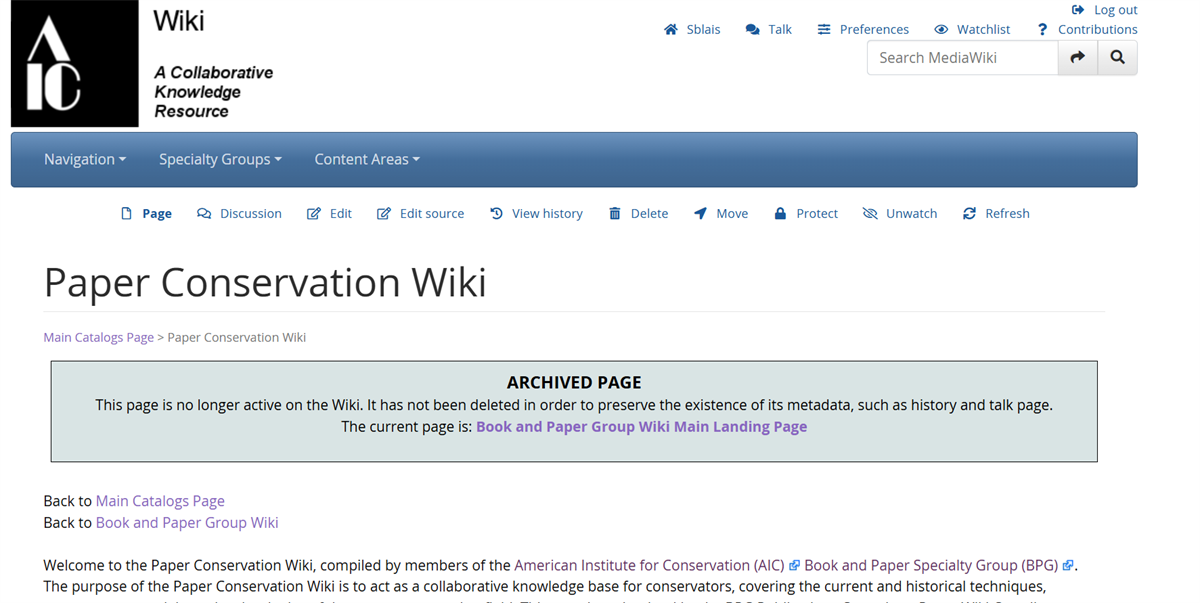This screenshot has width=1200, height=603.
Task: Open Book and Paper Group Wiki Main Landing Page
Action: coord(641,426)
